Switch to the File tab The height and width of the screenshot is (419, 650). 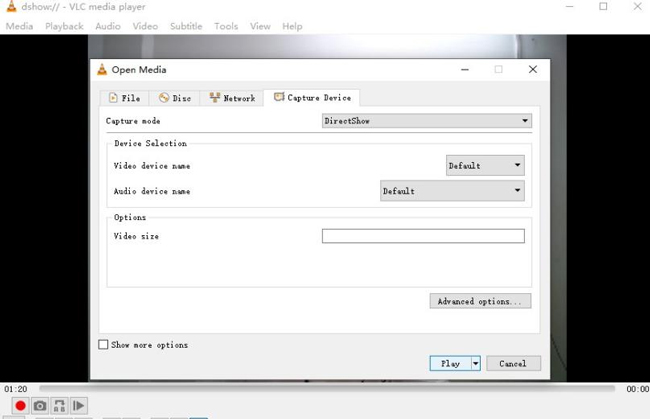tap(124, 98)
